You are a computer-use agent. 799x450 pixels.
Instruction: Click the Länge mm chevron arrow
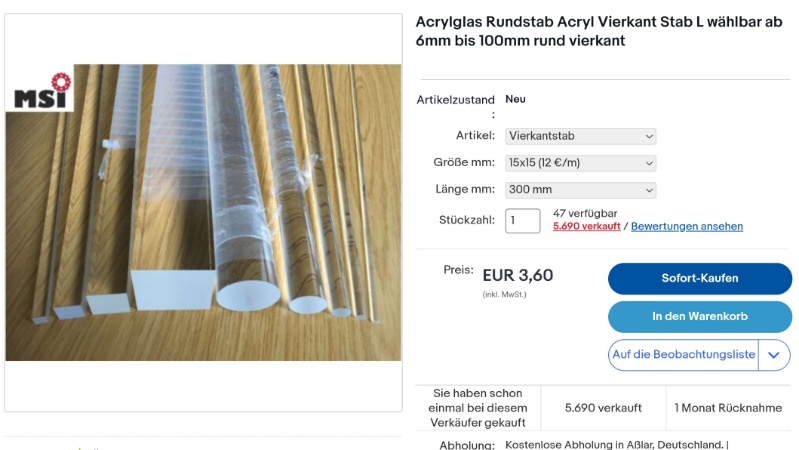coord(649,191)
